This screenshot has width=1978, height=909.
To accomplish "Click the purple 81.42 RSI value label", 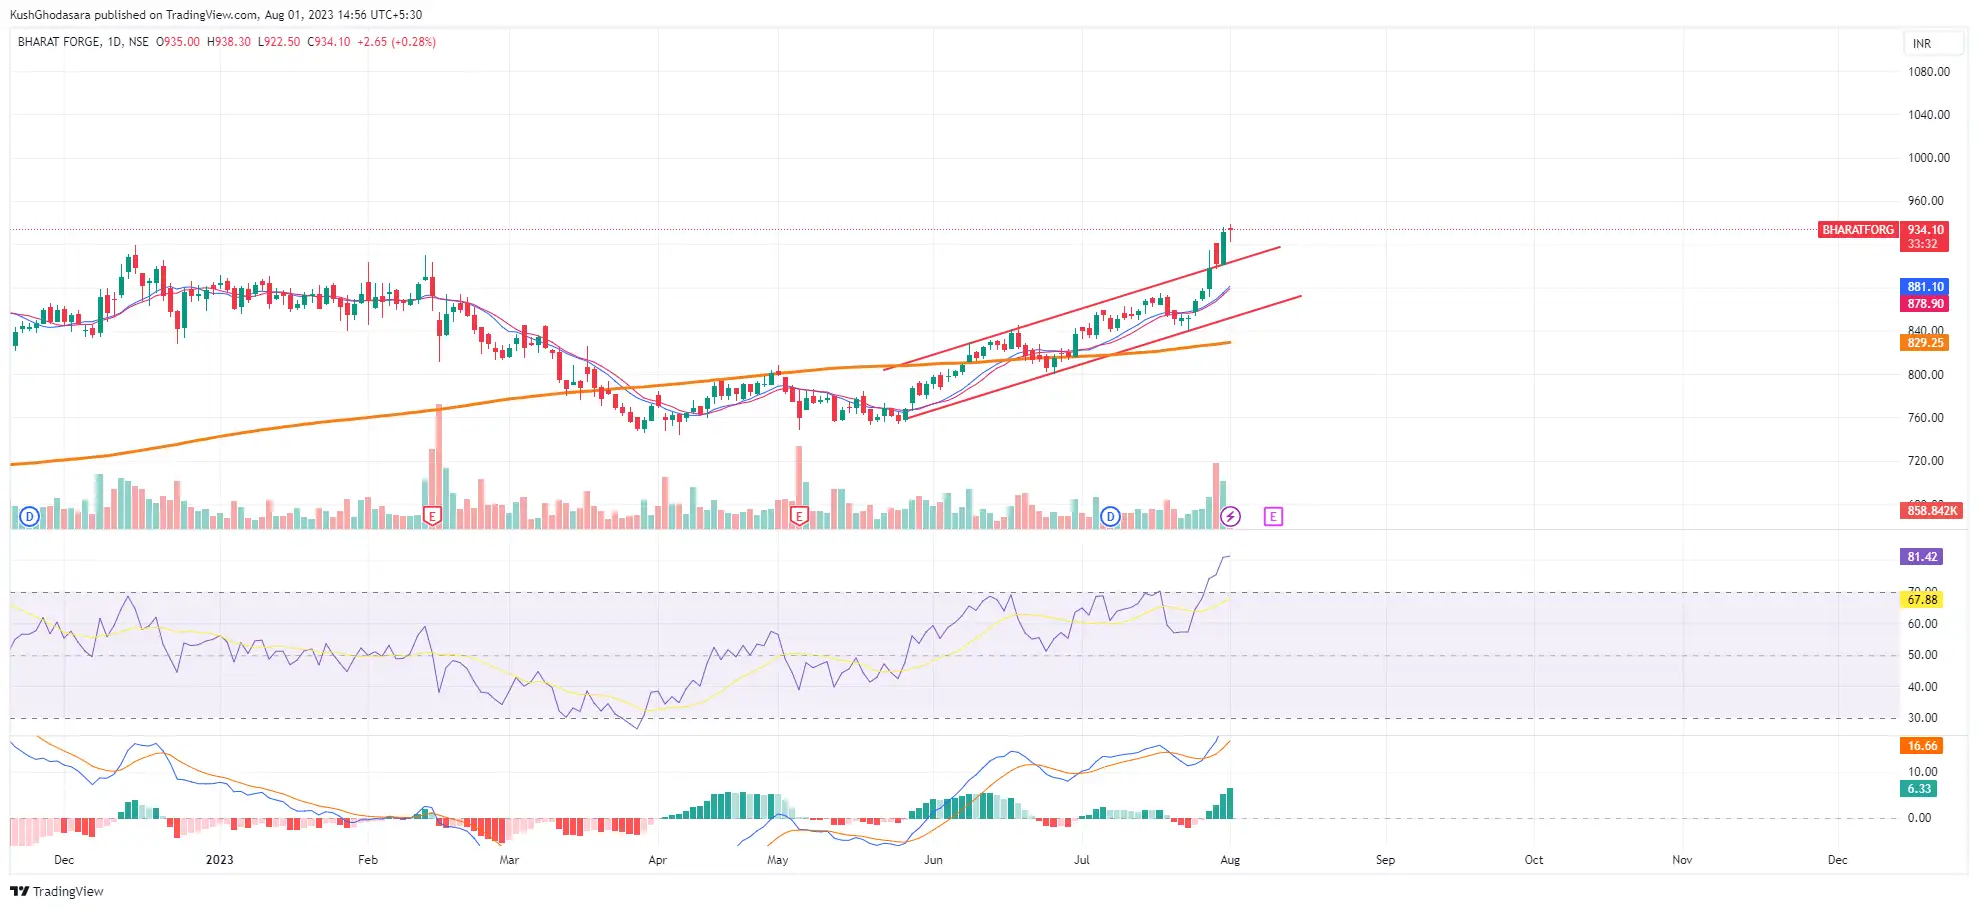I will (1922, 556).
